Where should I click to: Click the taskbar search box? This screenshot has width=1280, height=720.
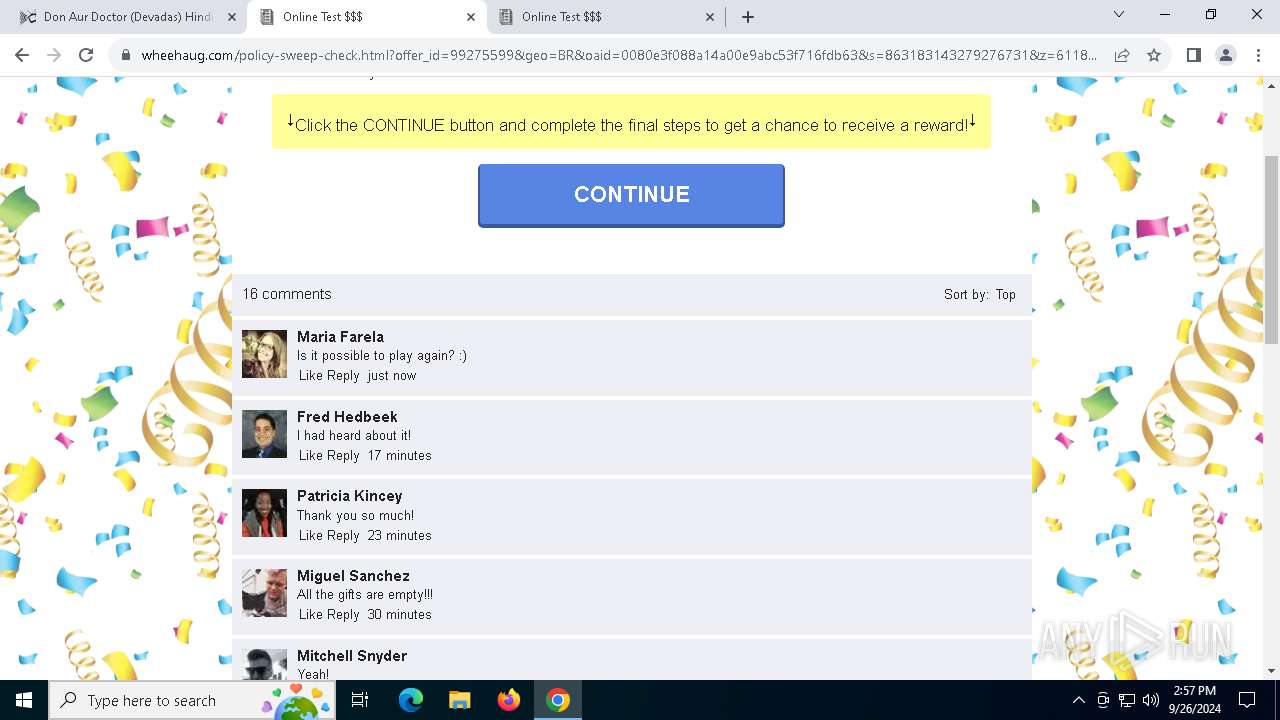point(192,700)
